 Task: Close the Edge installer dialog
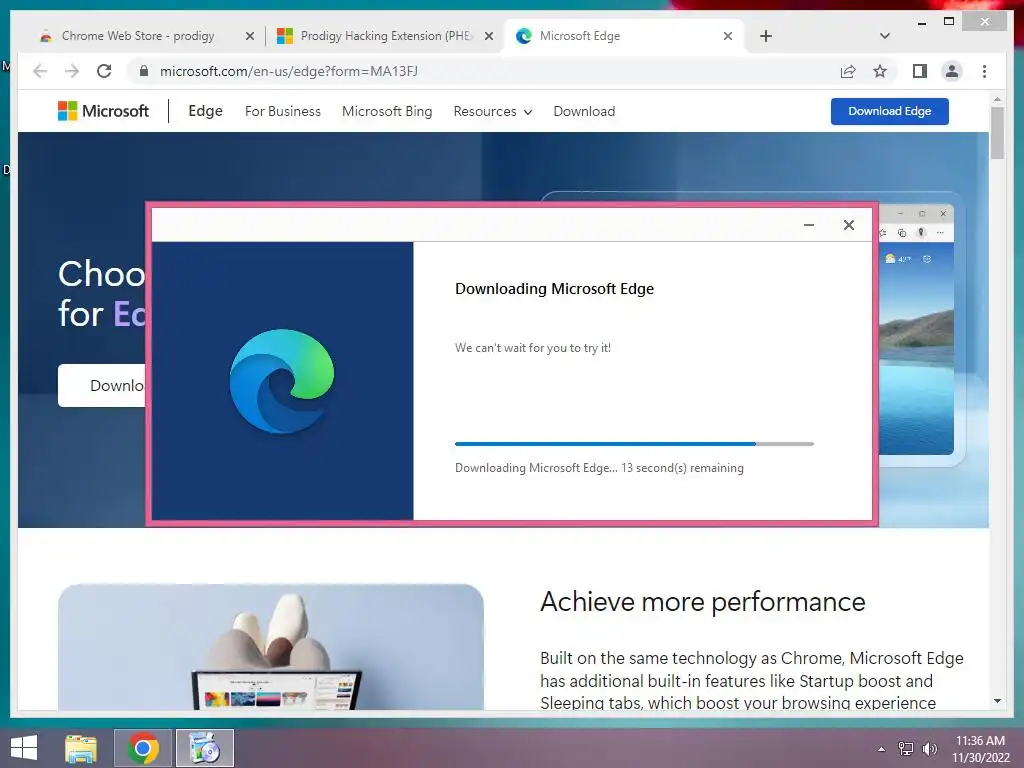pyautogui.click(x=848, y=225)
